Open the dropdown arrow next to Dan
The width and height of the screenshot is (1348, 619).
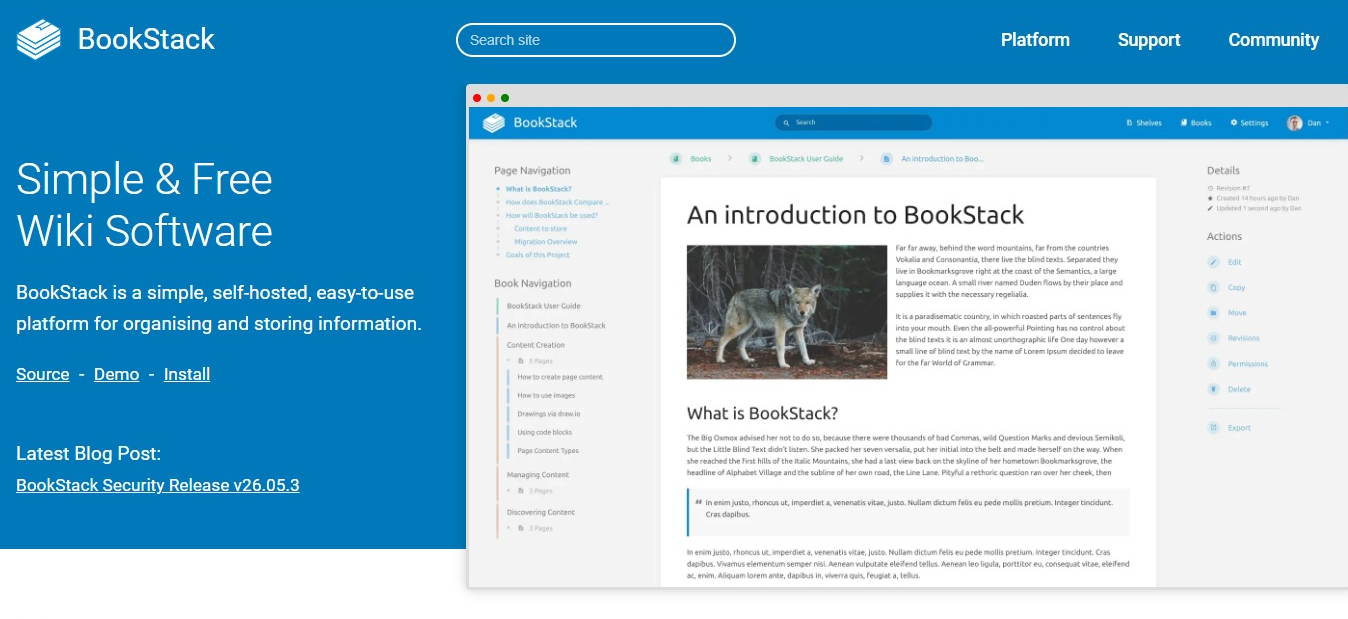[1327, 123]
